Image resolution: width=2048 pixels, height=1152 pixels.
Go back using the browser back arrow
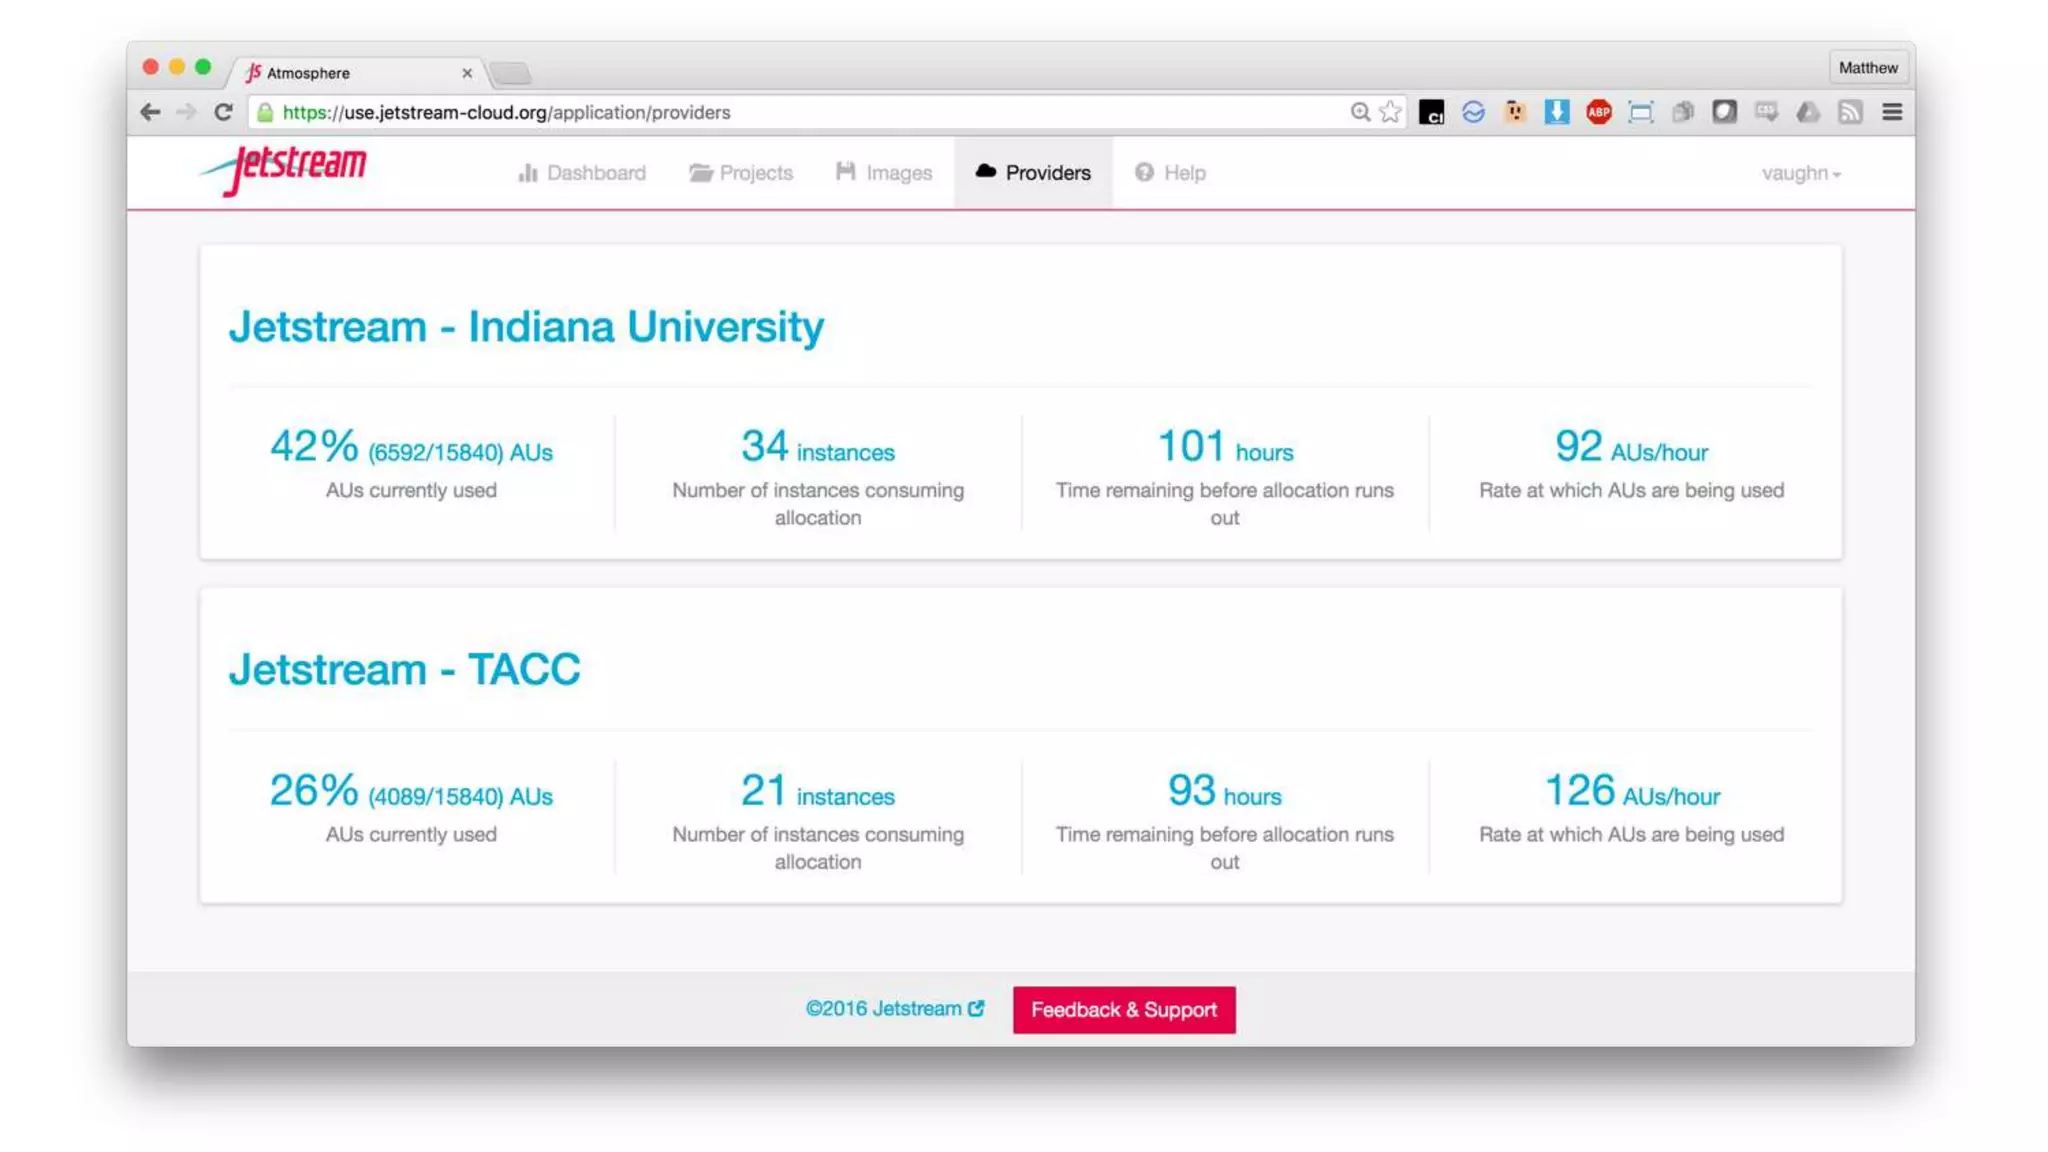[150, 112]
